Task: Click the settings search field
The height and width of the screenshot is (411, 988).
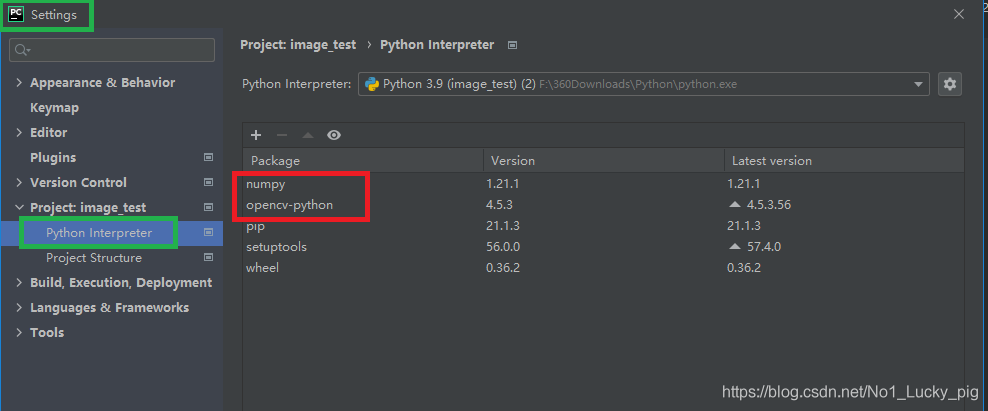Action: (112, 50)
